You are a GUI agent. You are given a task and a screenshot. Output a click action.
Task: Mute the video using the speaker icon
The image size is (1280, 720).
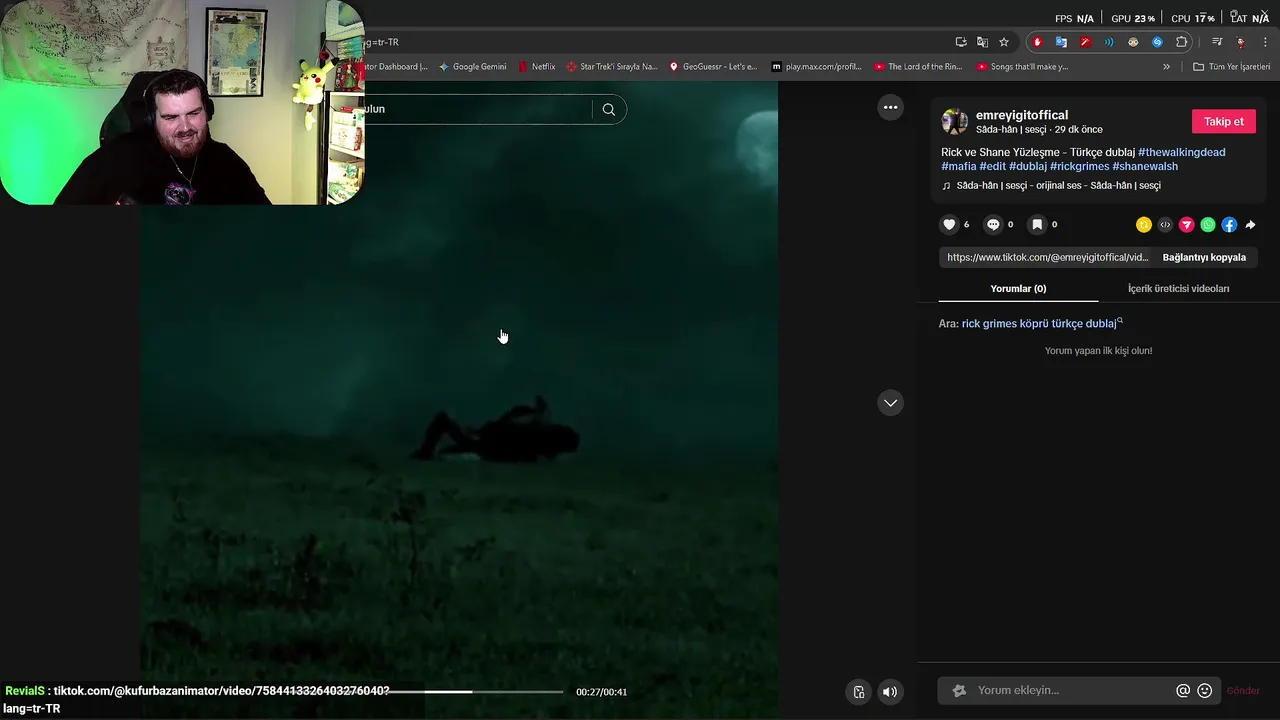coord(890,692)
